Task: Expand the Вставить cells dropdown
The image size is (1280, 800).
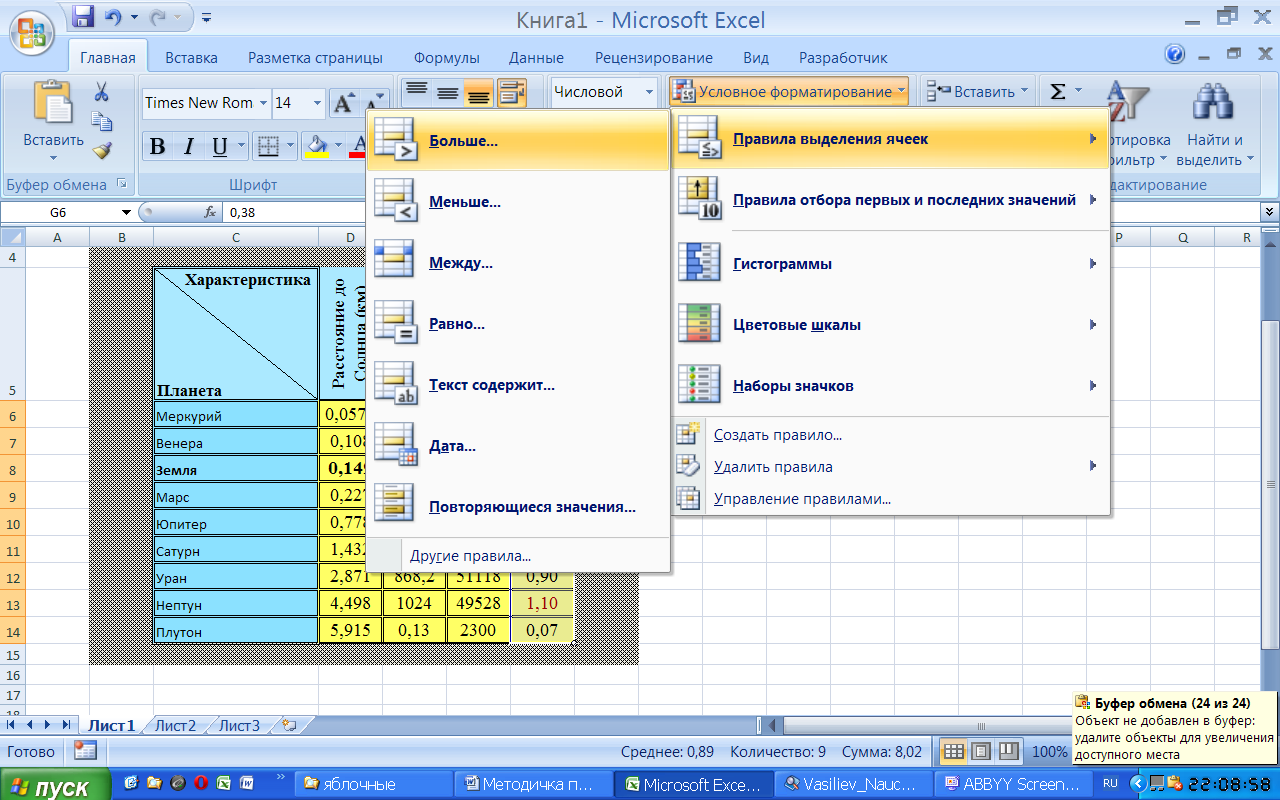Action: 1023,92
